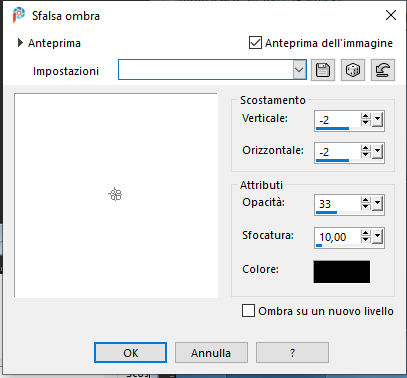Enable Ombra su un nuovo livello

248,311
